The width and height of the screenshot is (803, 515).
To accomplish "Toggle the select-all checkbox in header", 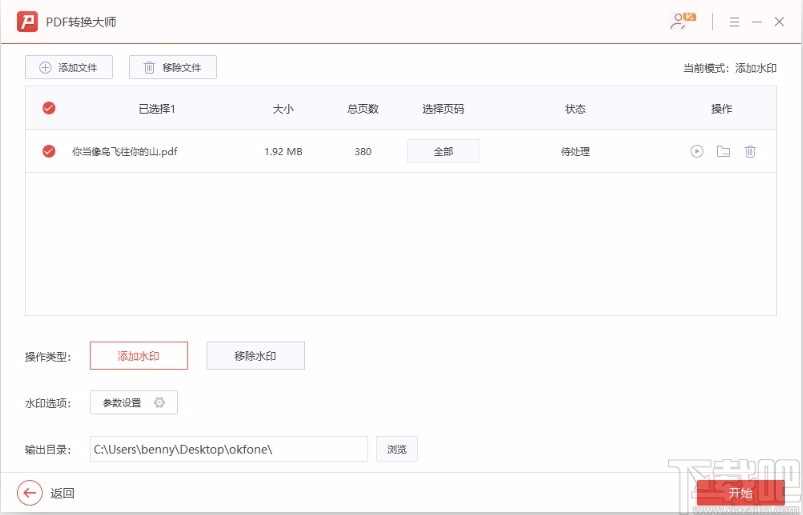I will [48, 109].
